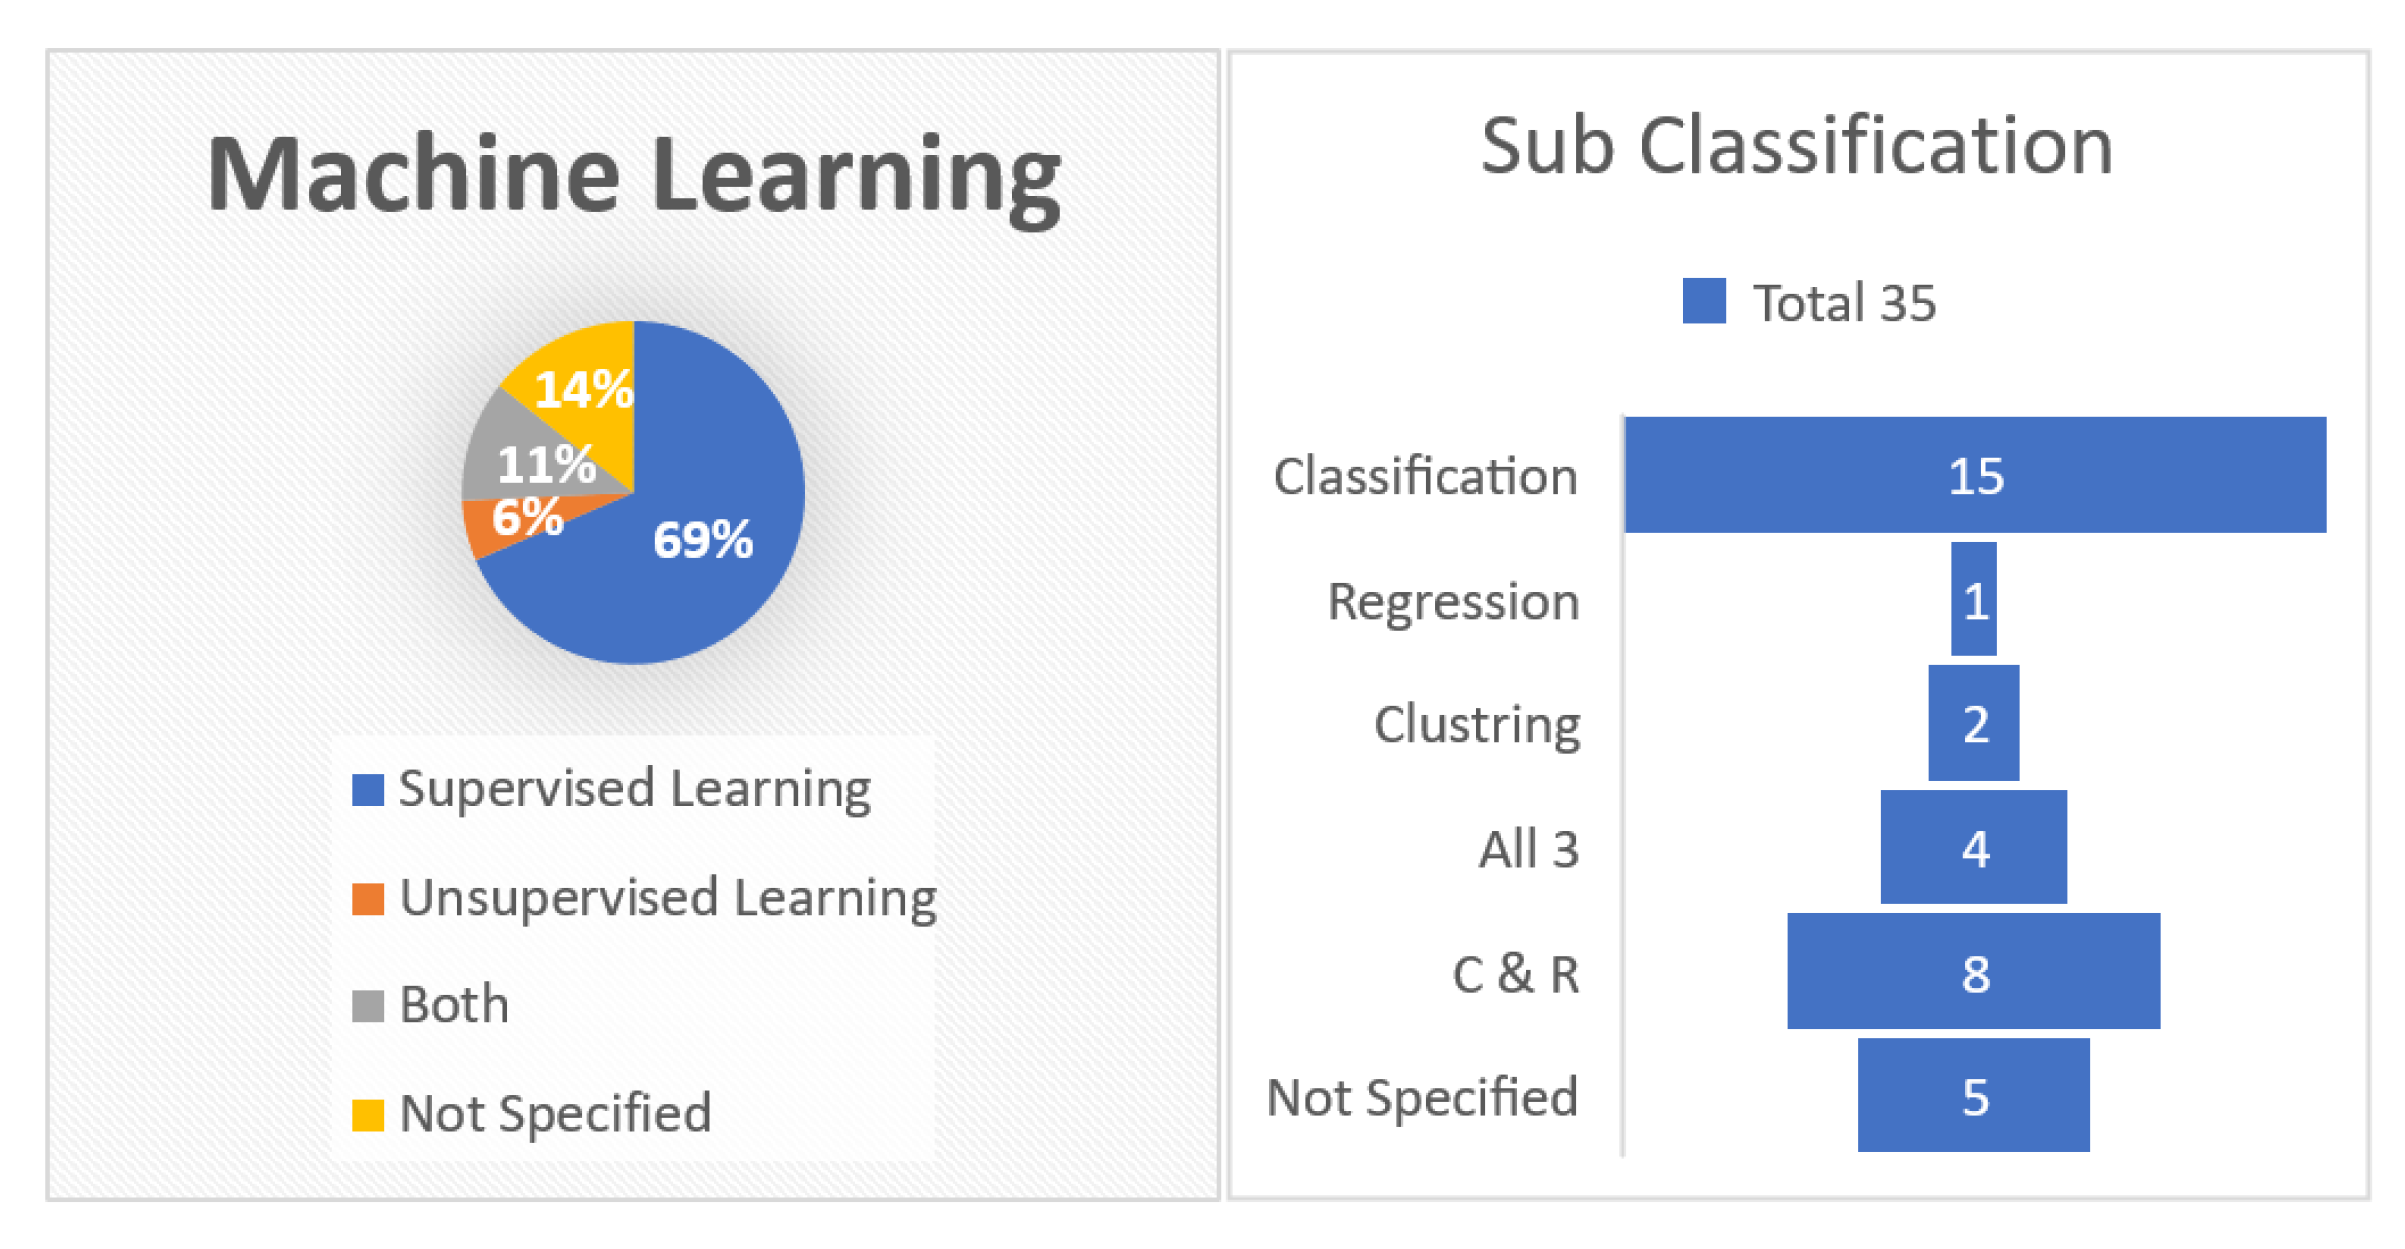Click the Classification bar showing 15
Screen dimensions: 2405x1249
pyautogui.click(x=1974, y=475)
